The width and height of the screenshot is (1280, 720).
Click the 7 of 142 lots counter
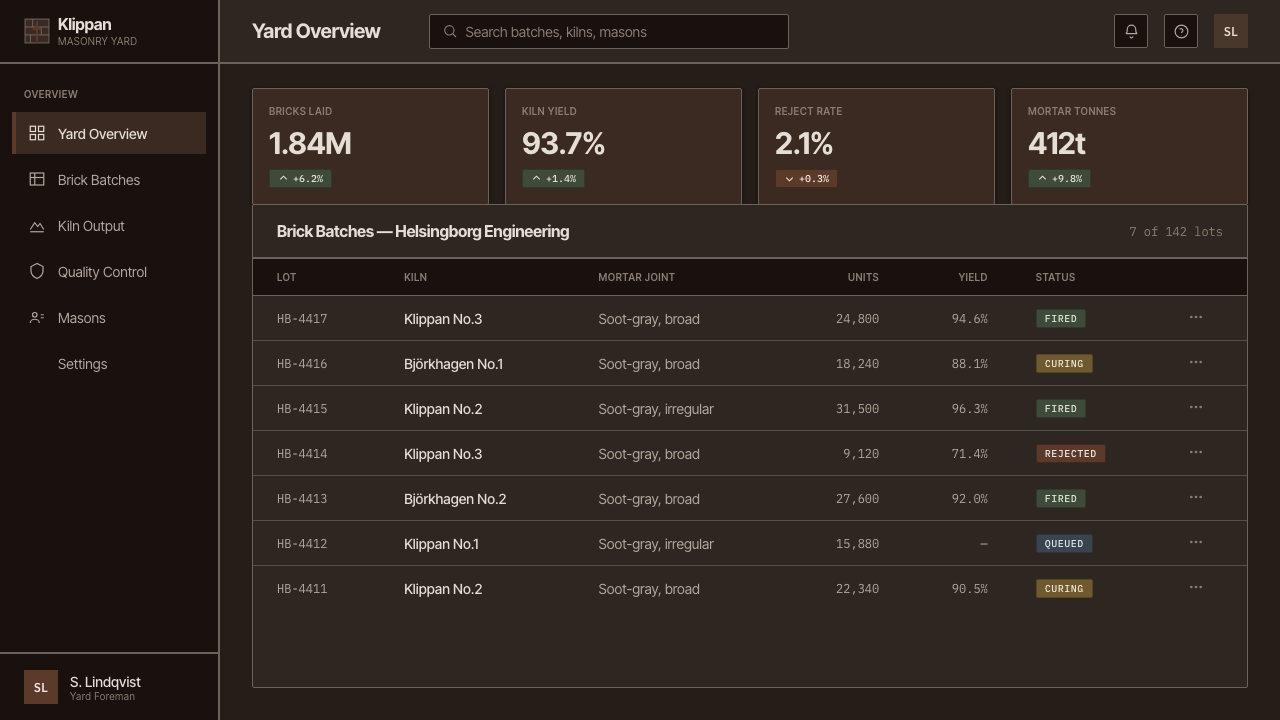tap(1176, 232)
